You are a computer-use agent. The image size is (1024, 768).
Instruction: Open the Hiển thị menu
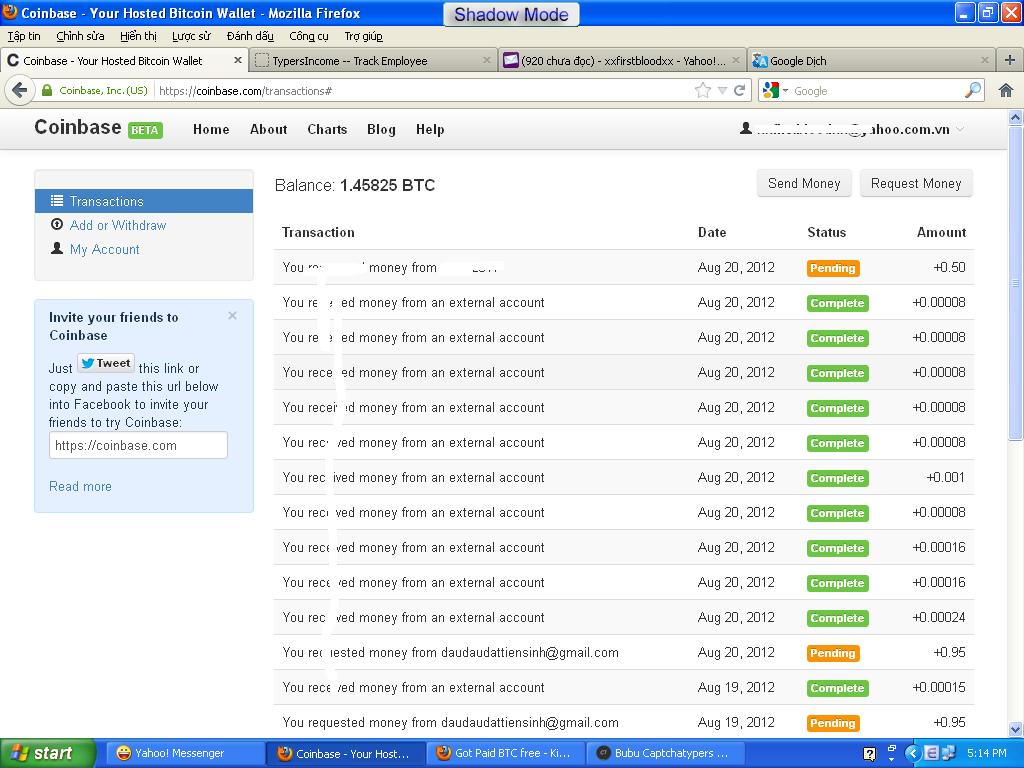138,36
